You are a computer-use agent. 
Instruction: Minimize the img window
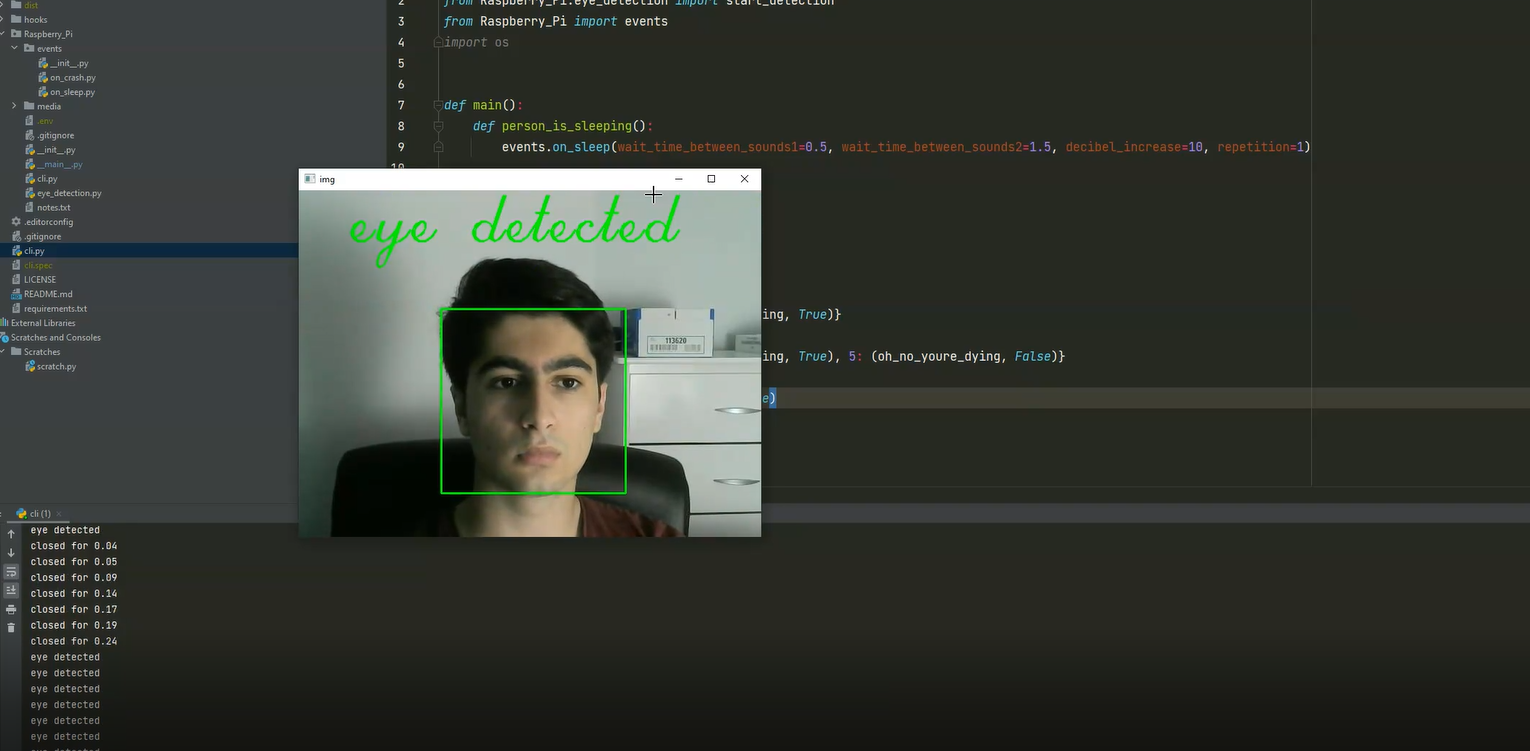[679, 179]
